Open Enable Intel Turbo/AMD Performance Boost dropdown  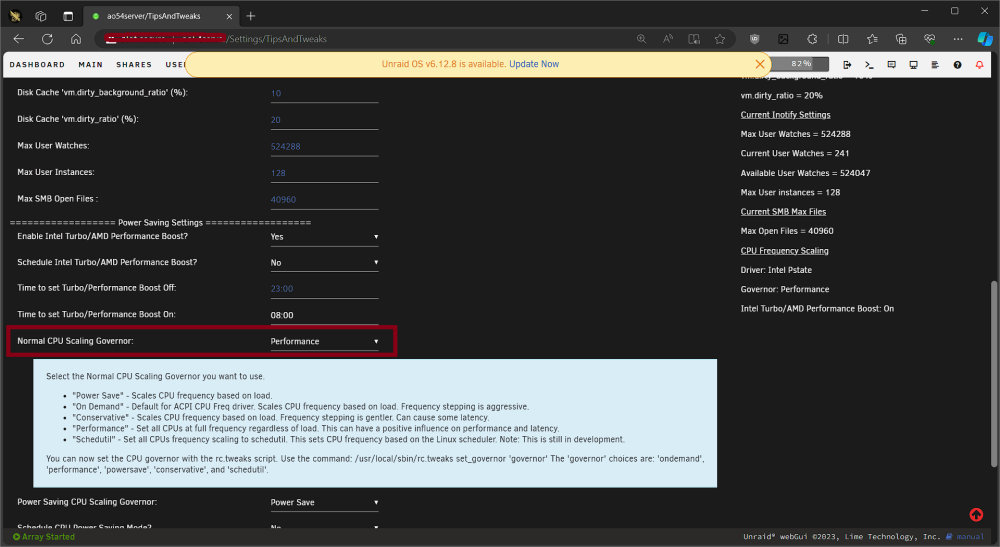click(x=324, y=237)
